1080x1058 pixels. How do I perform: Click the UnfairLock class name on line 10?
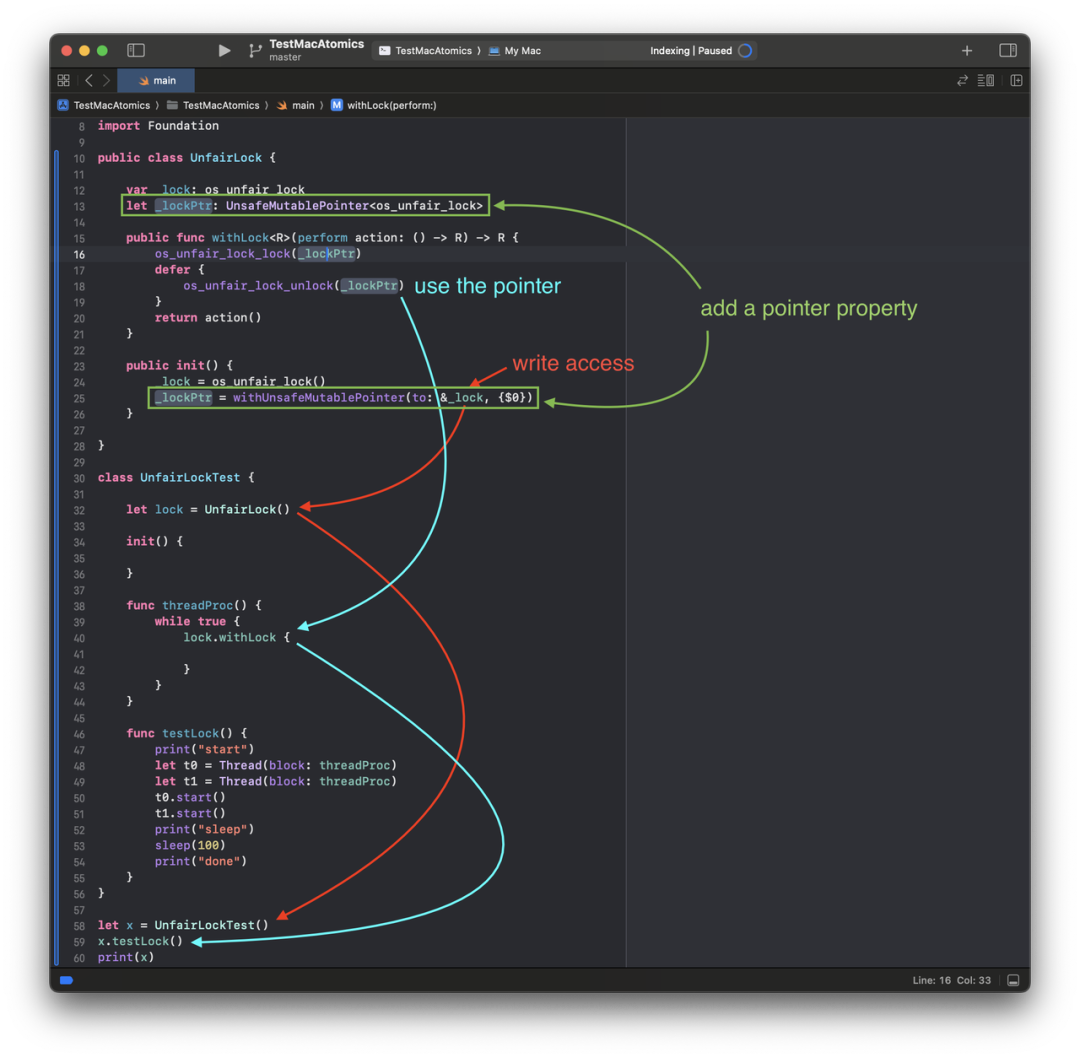tap(226, 158)
